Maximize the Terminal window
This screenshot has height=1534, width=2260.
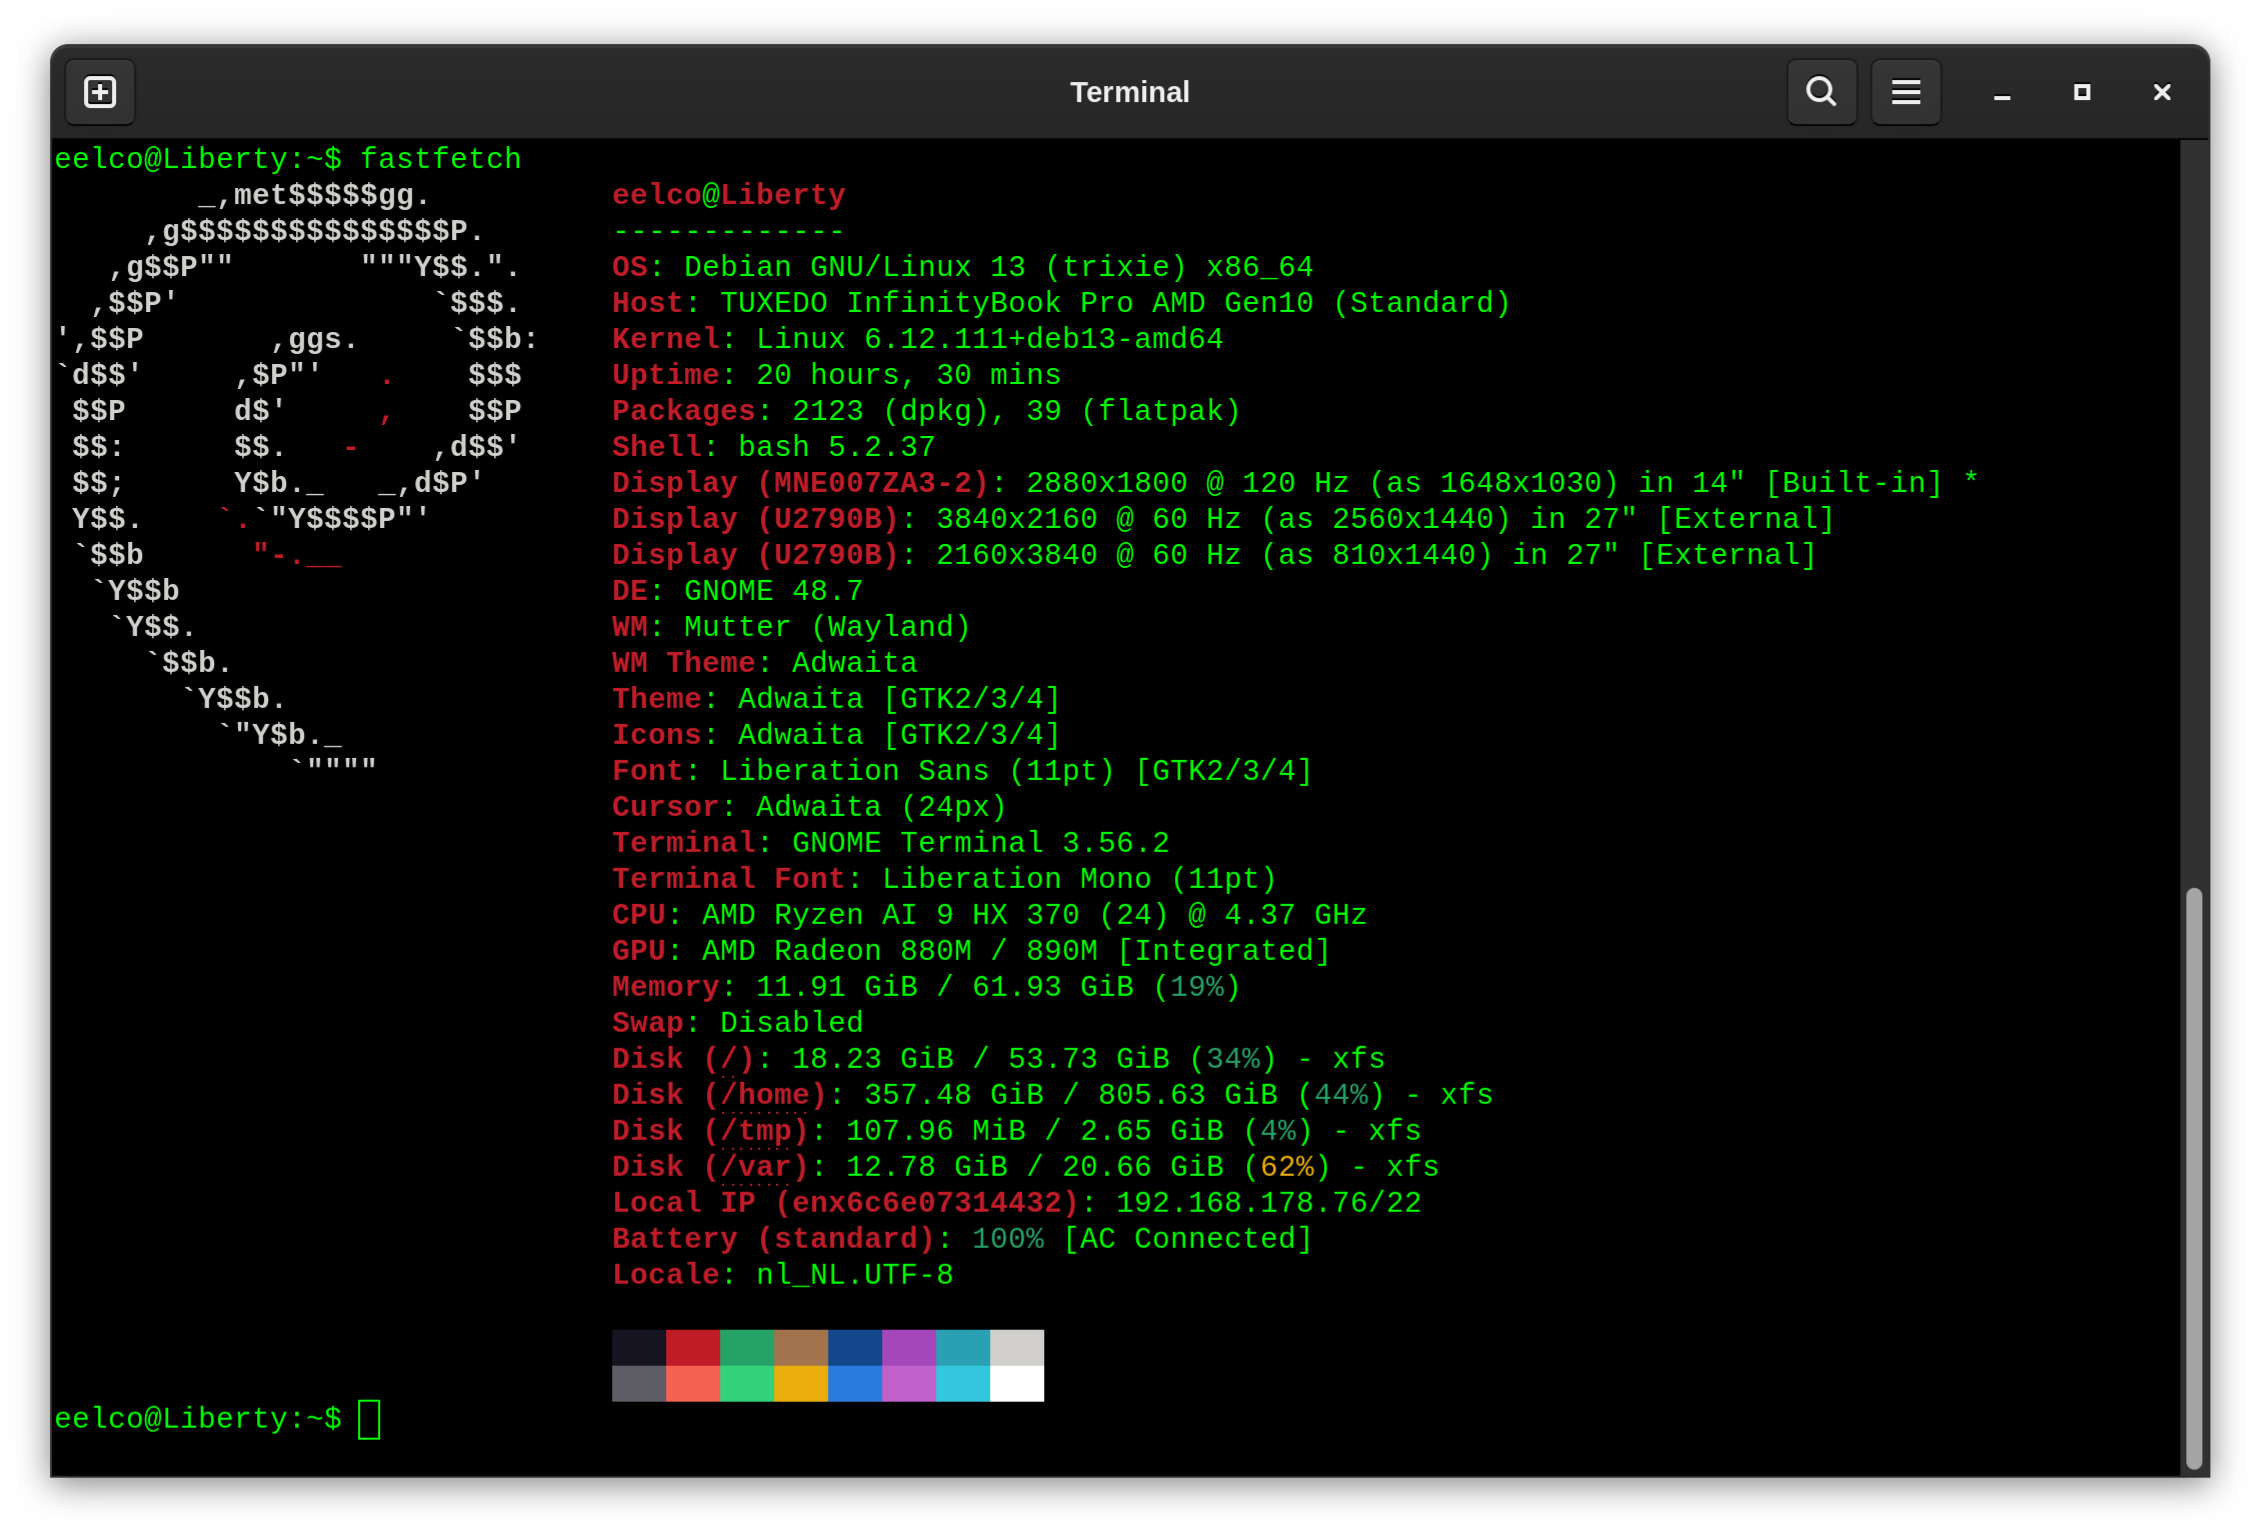[2082, 92]
